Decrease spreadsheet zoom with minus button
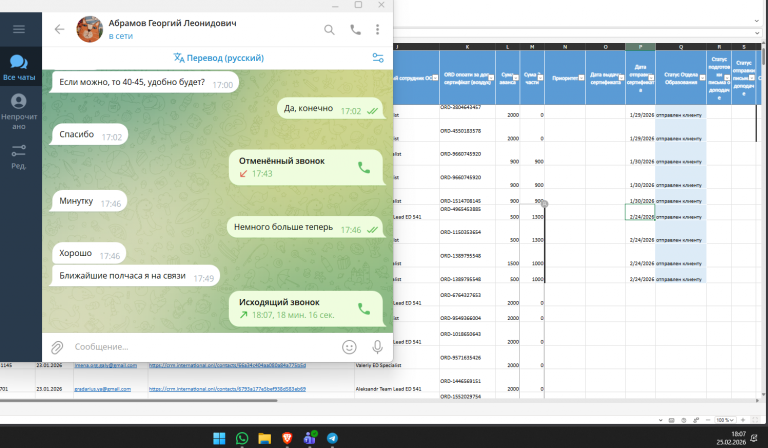Screen dimensions: 768x448 (x=708, y=420)
